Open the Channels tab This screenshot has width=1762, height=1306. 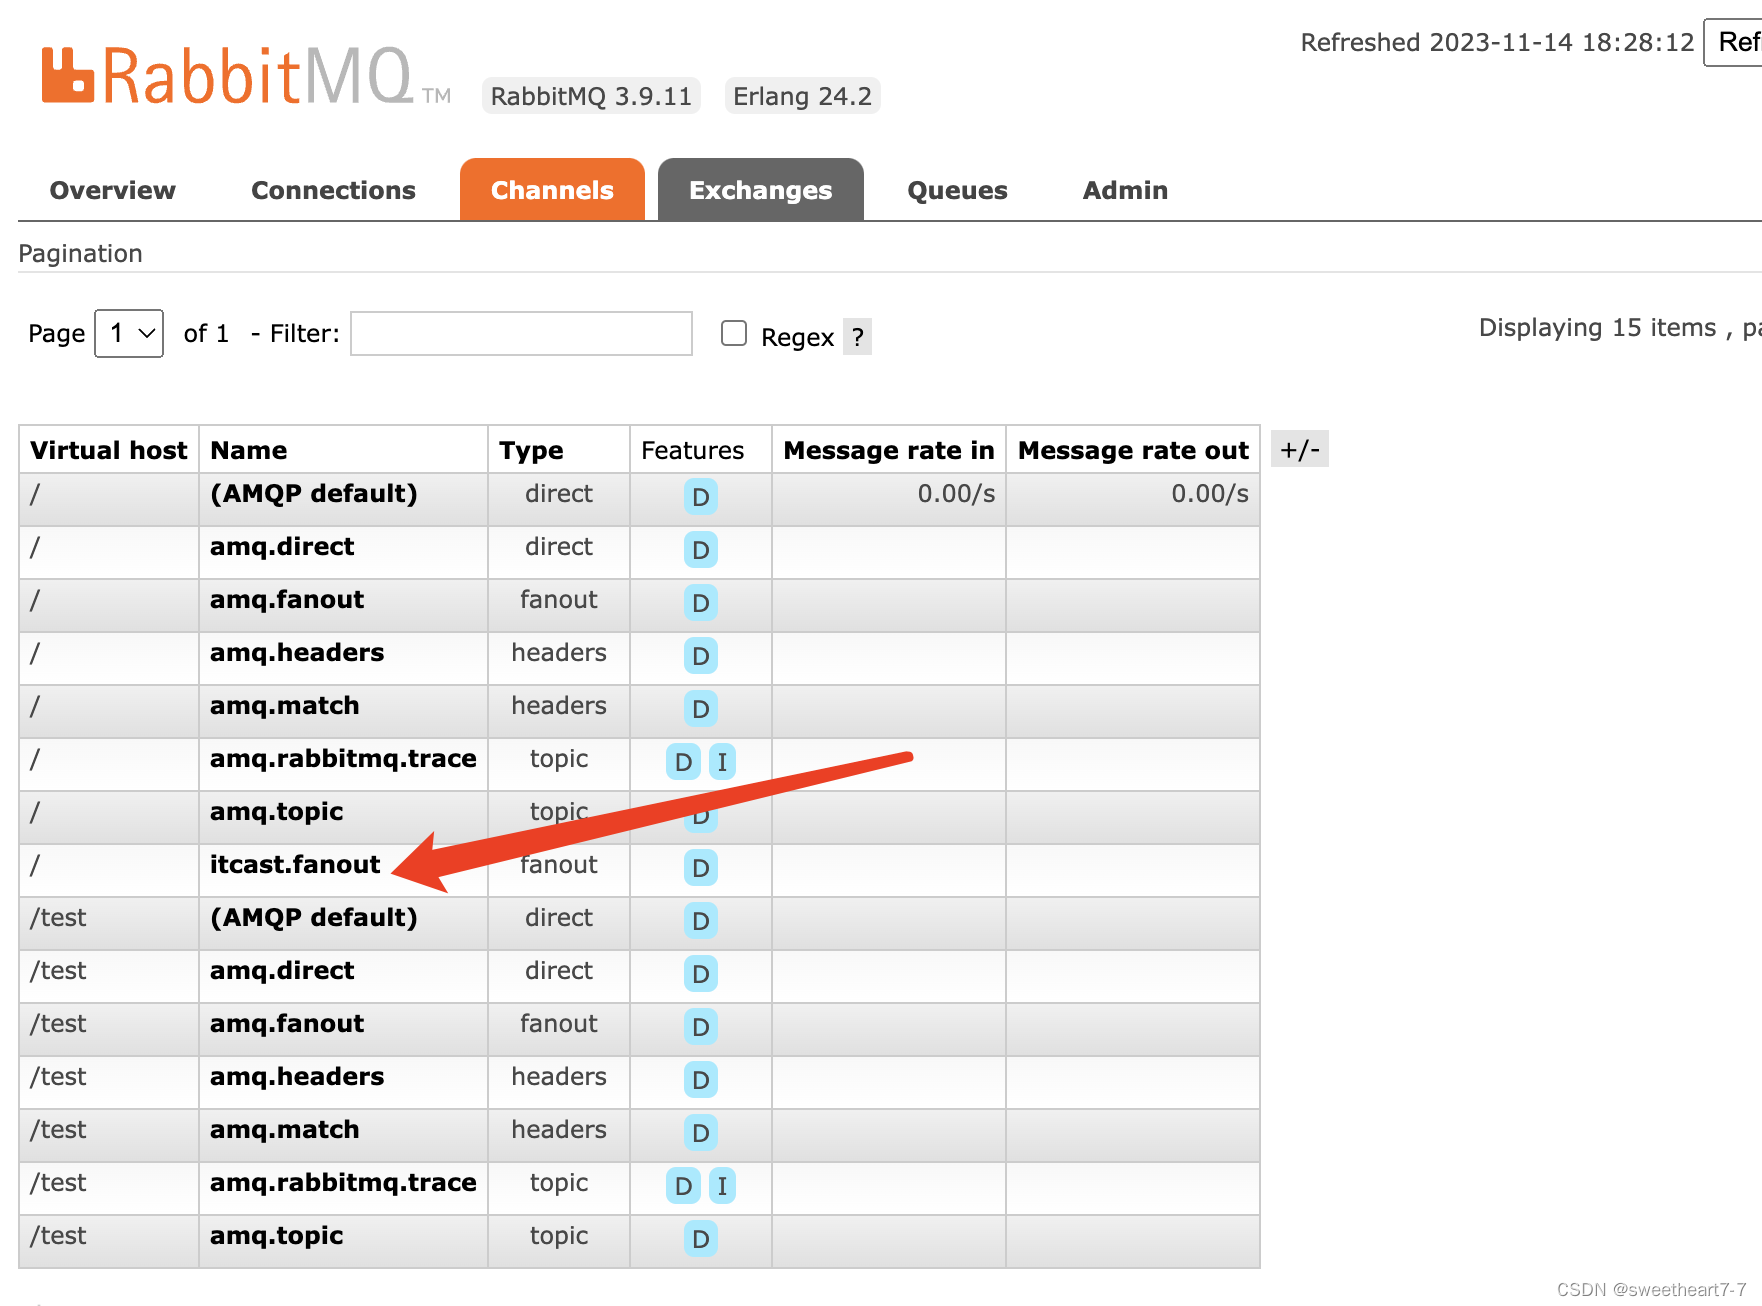click(x=552, y=190)
